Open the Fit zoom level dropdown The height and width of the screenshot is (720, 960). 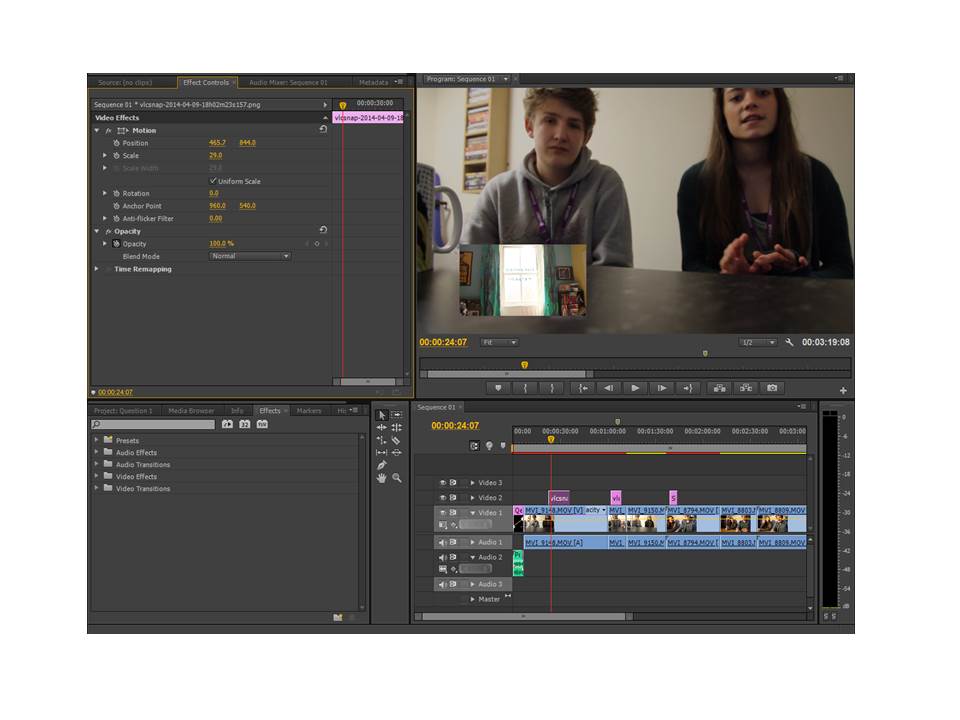click(x=499, y=342)
